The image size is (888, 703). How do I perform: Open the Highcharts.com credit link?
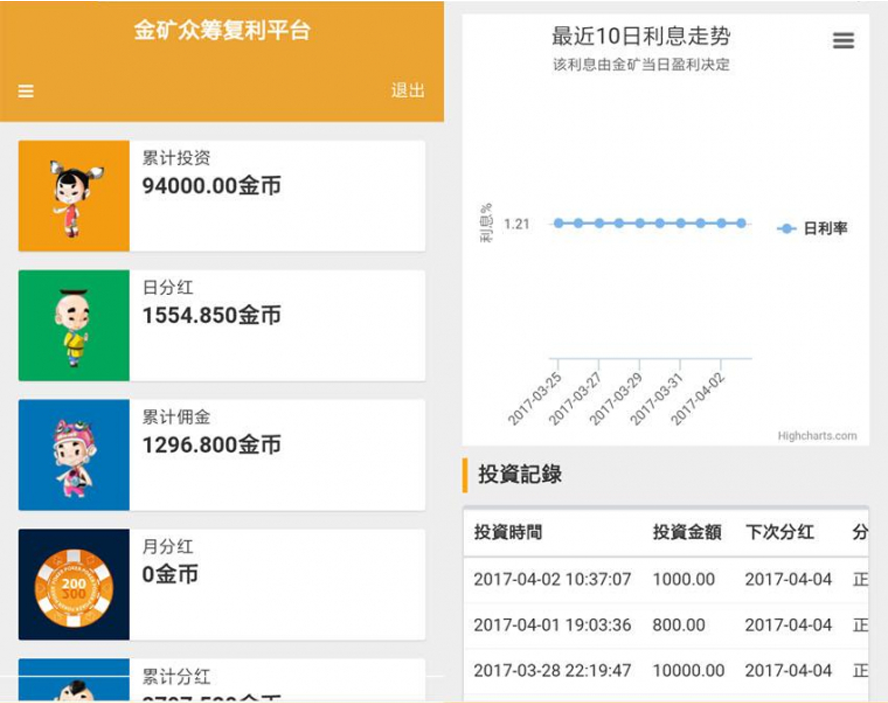(817, 436)
